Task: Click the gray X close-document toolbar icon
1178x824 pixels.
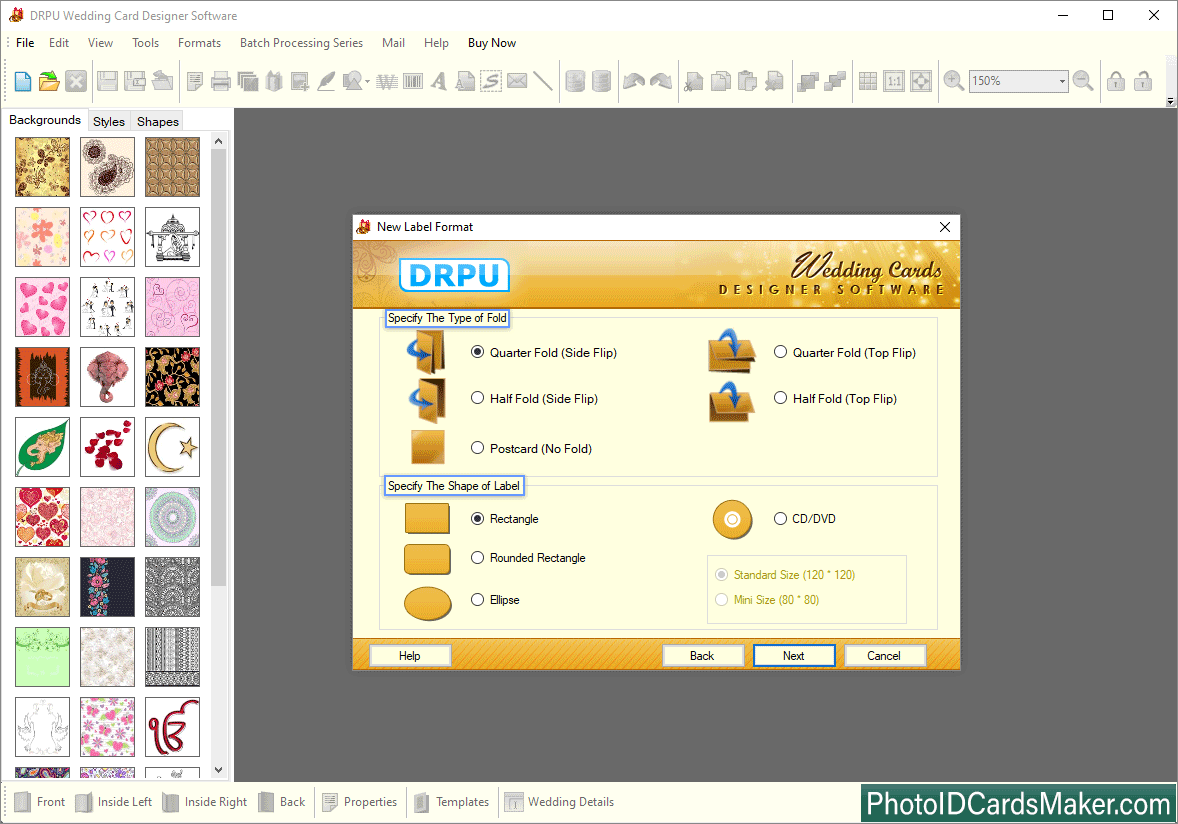Action: (76, 81)
